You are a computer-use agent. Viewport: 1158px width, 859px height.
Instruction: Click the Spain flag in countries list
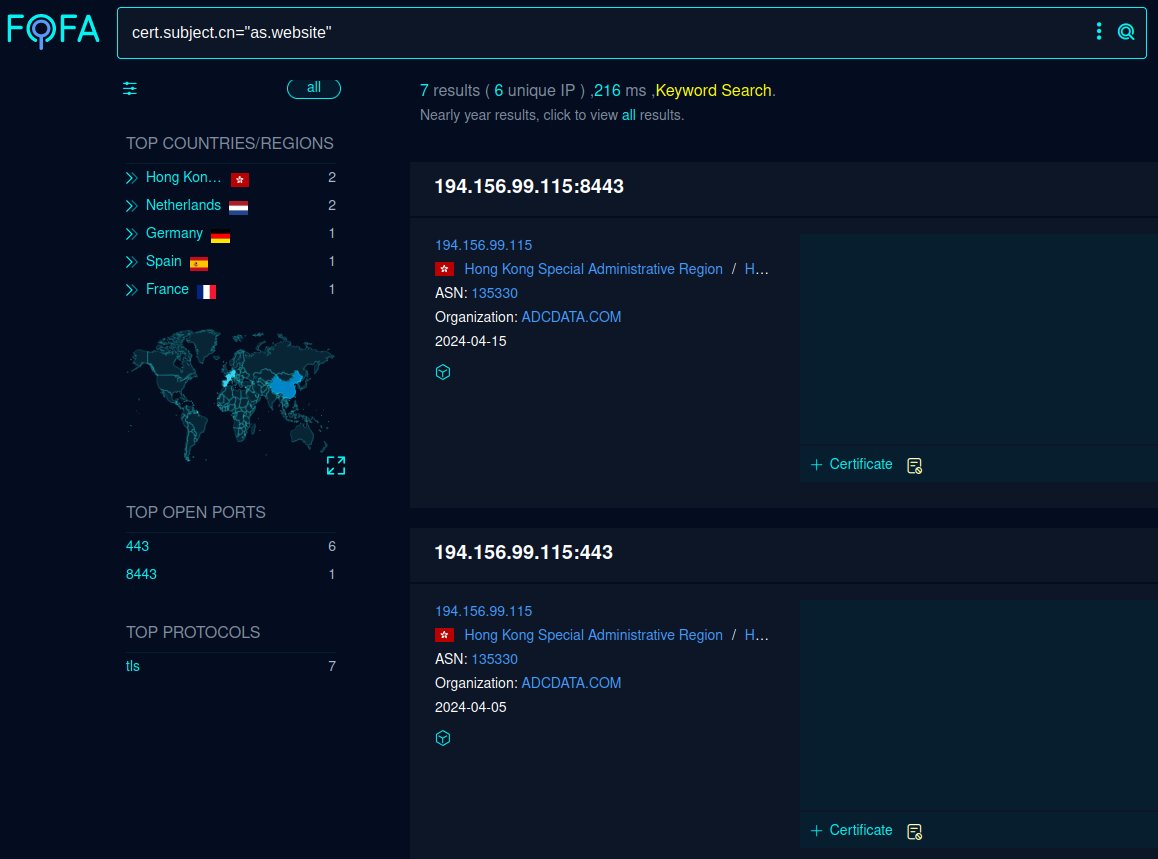pyautogui.click(x=199, y=264)
